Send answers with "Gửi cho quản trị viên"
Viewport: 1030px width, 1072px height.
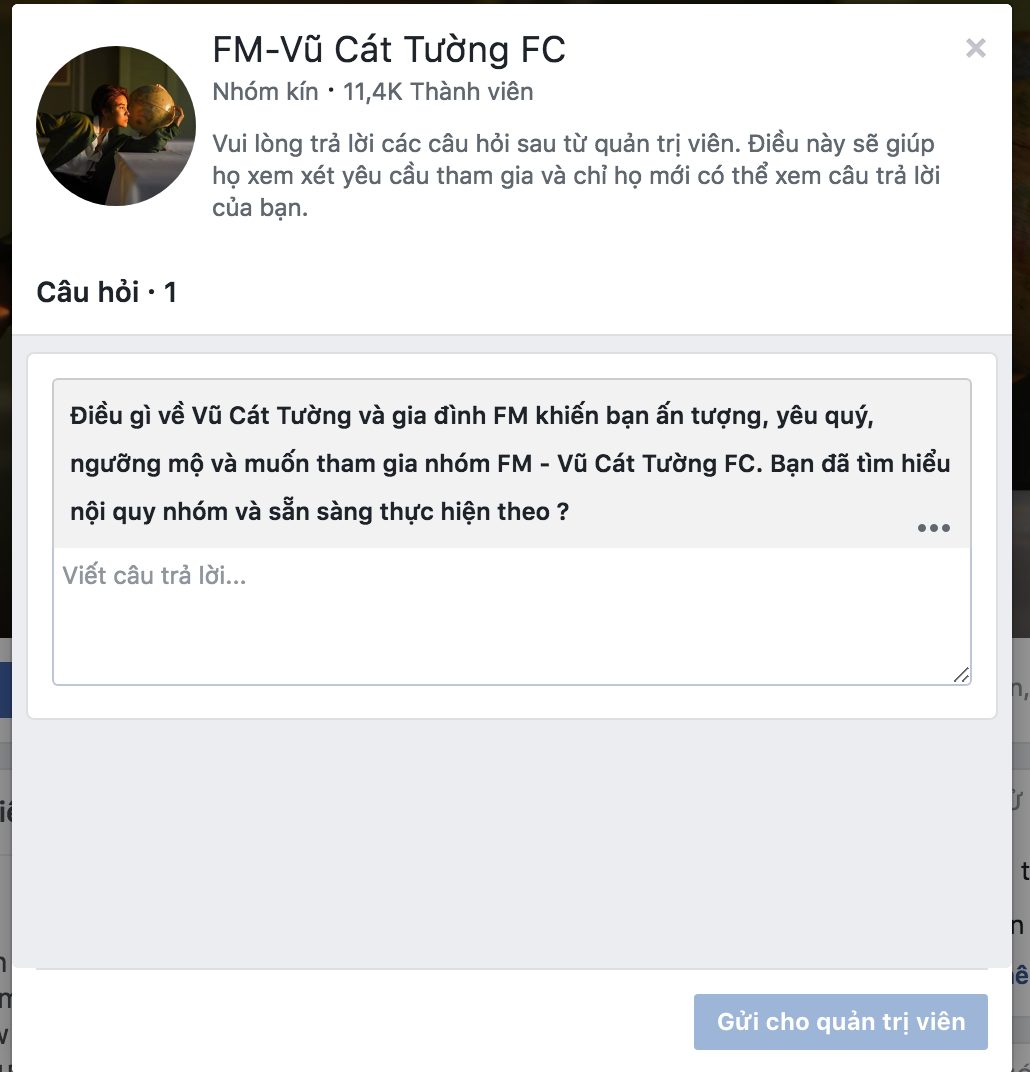[x=841, y=1021]
